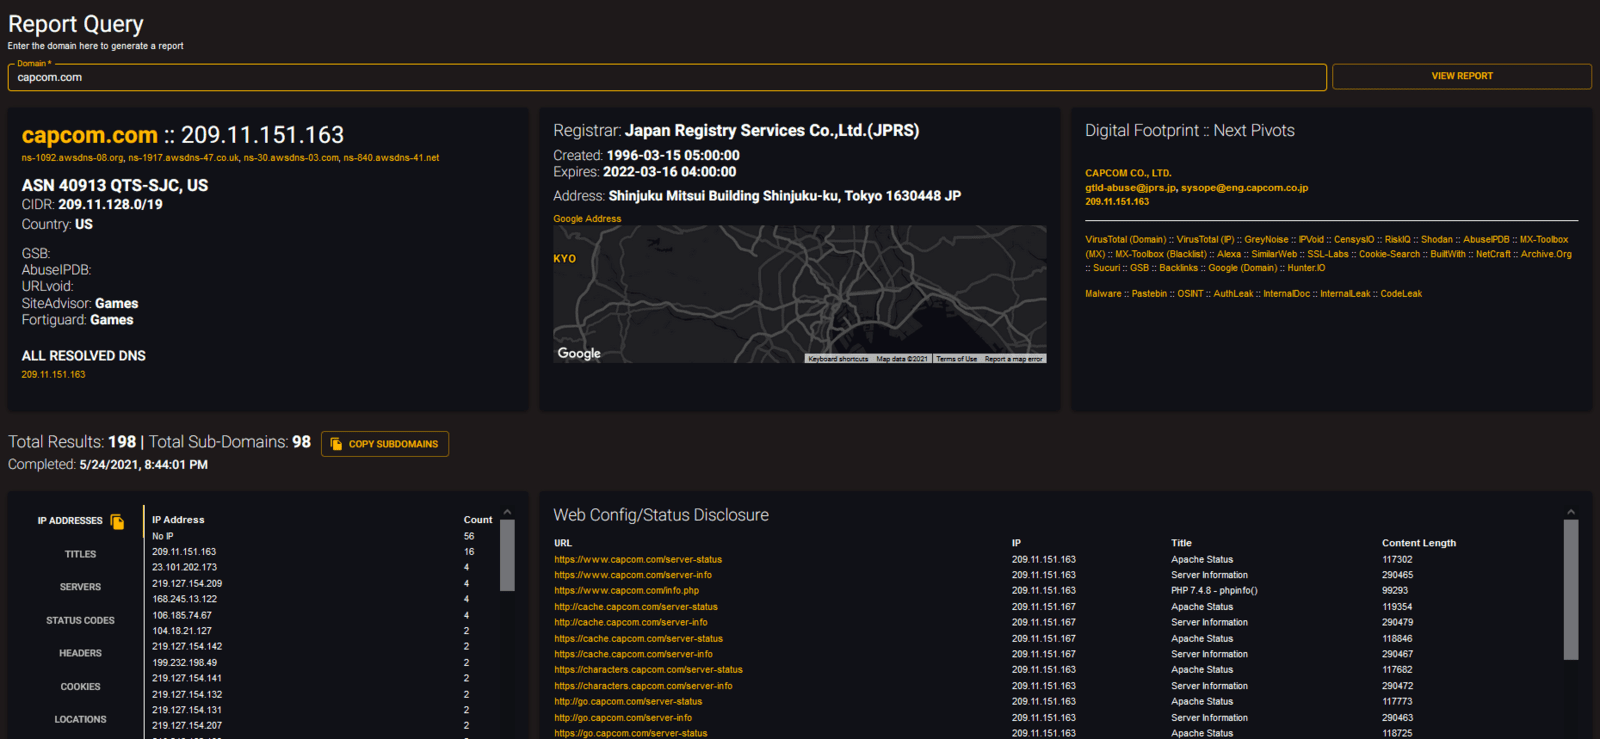This screenshot has height=739, width=1600.
Task: Click the Tokyo map thumbnail
Action: 800,294
